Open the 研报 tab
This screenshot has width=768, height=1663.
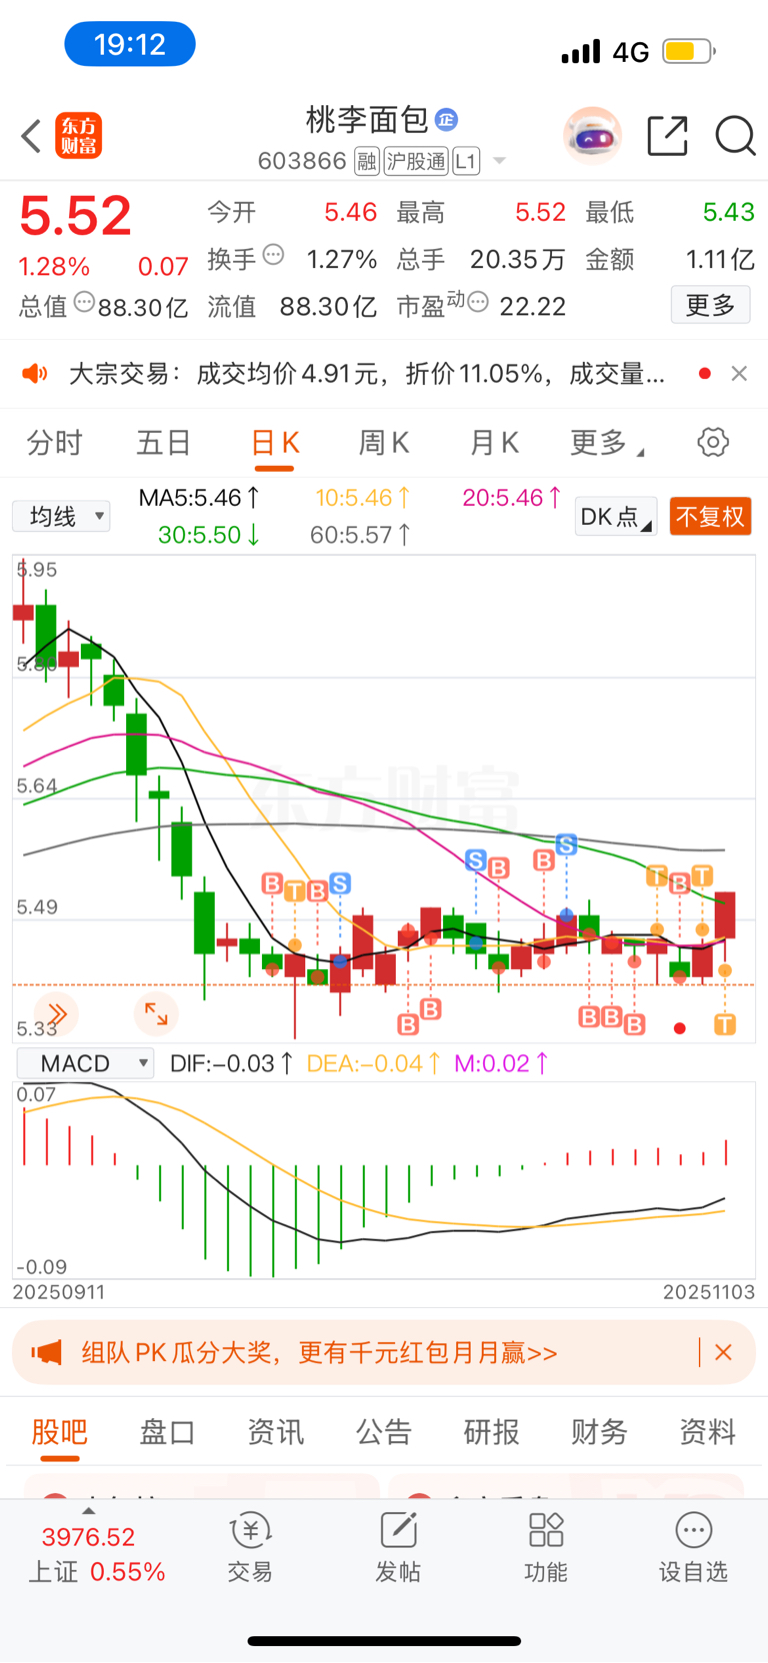[x=492, y=1432]
